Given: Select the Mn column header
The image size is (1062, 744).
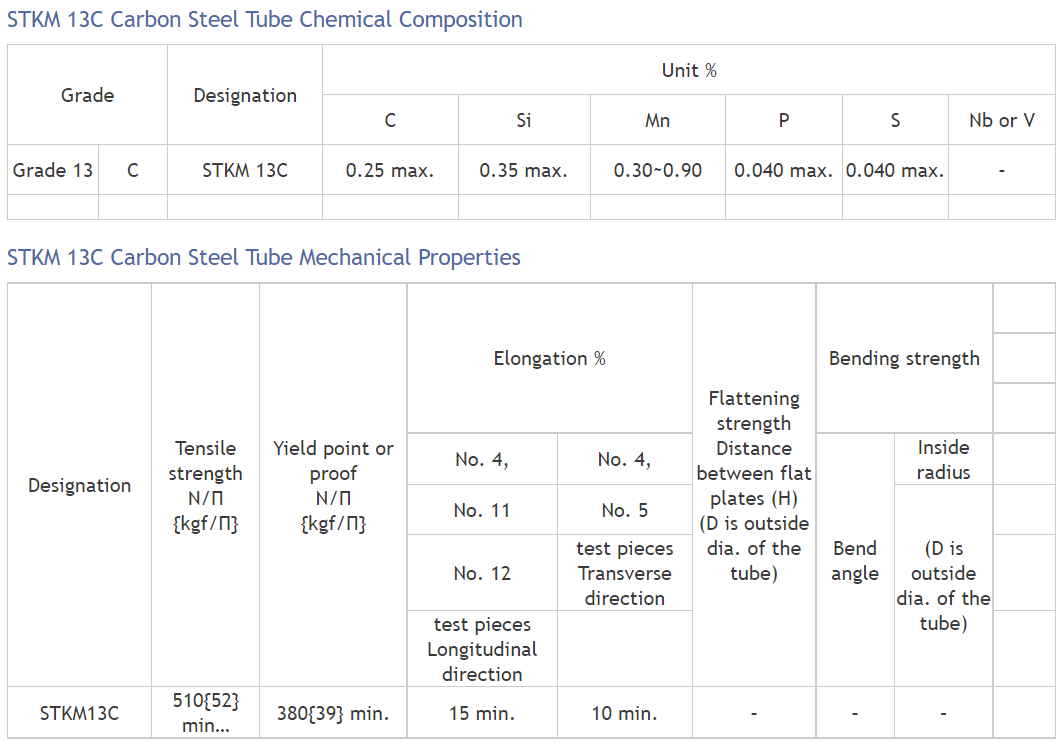Looking at the screenshot, I should (x=657, y=120).
